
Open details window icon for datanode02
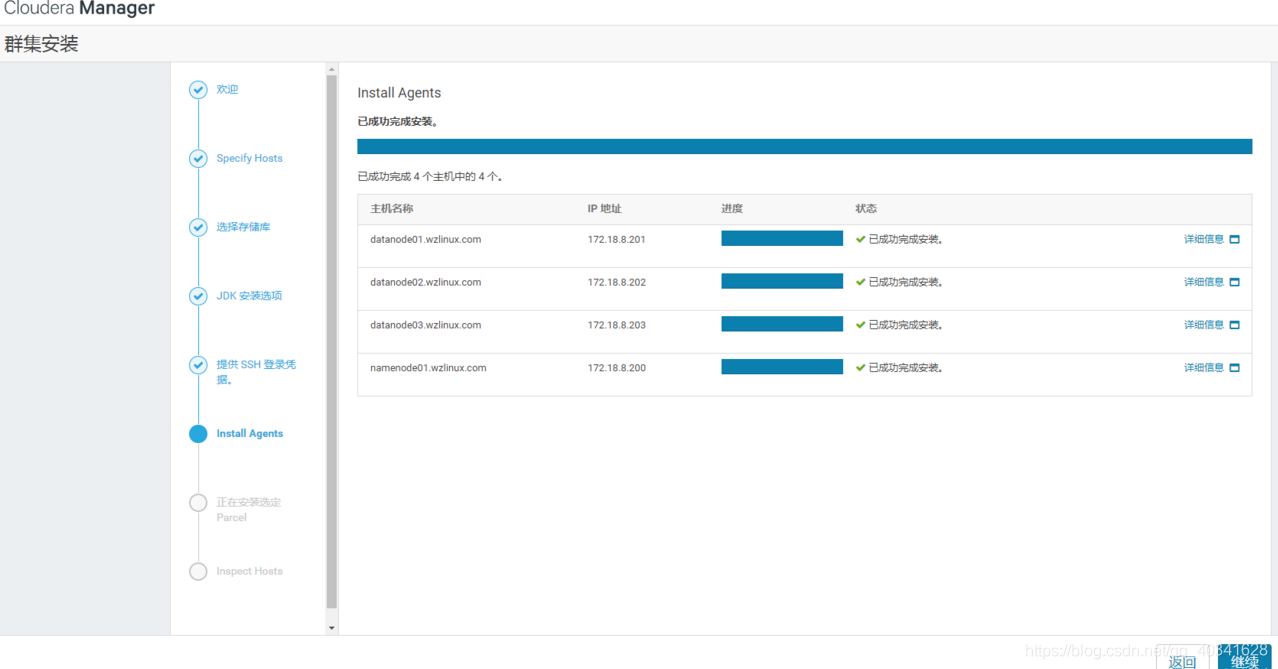pos(1234,283)
